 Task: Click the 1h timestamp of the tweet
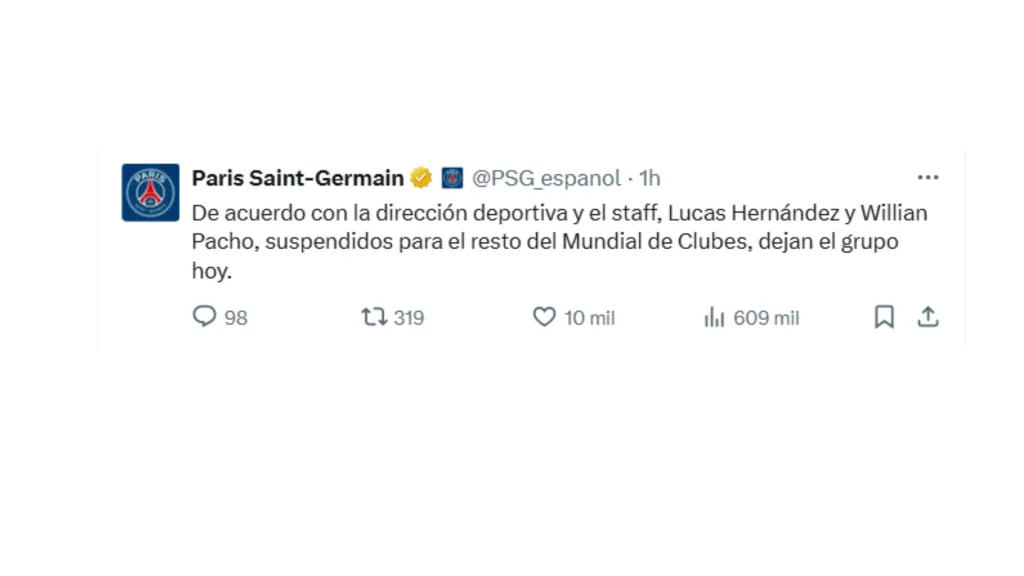pyautogui.click(x=650, y=179)
